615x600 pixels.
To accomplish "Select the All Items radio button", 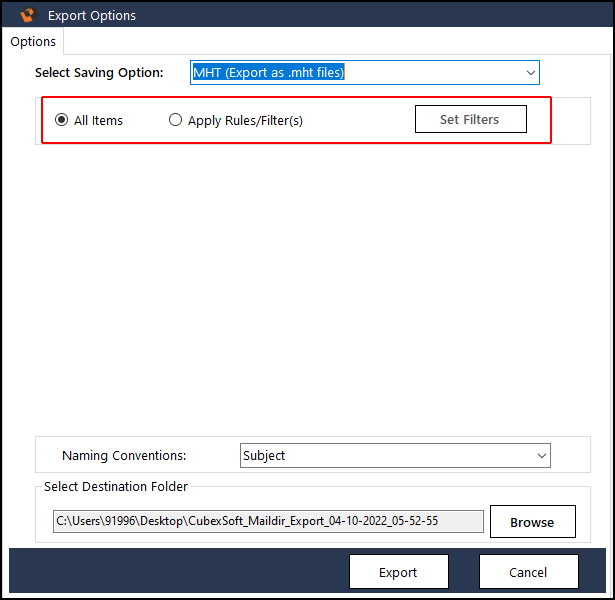I will [x=62, y=120].
